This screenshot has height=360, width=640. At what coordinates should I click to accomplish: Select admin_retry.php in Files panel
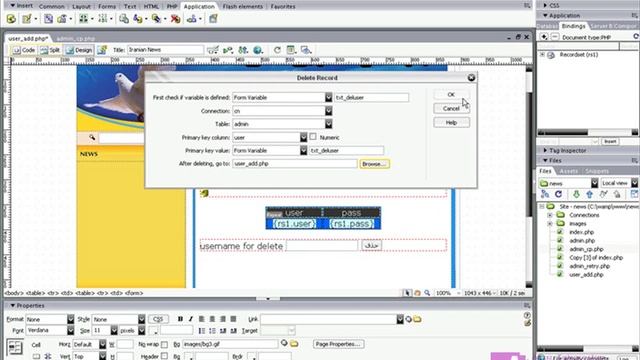point(589,266)
